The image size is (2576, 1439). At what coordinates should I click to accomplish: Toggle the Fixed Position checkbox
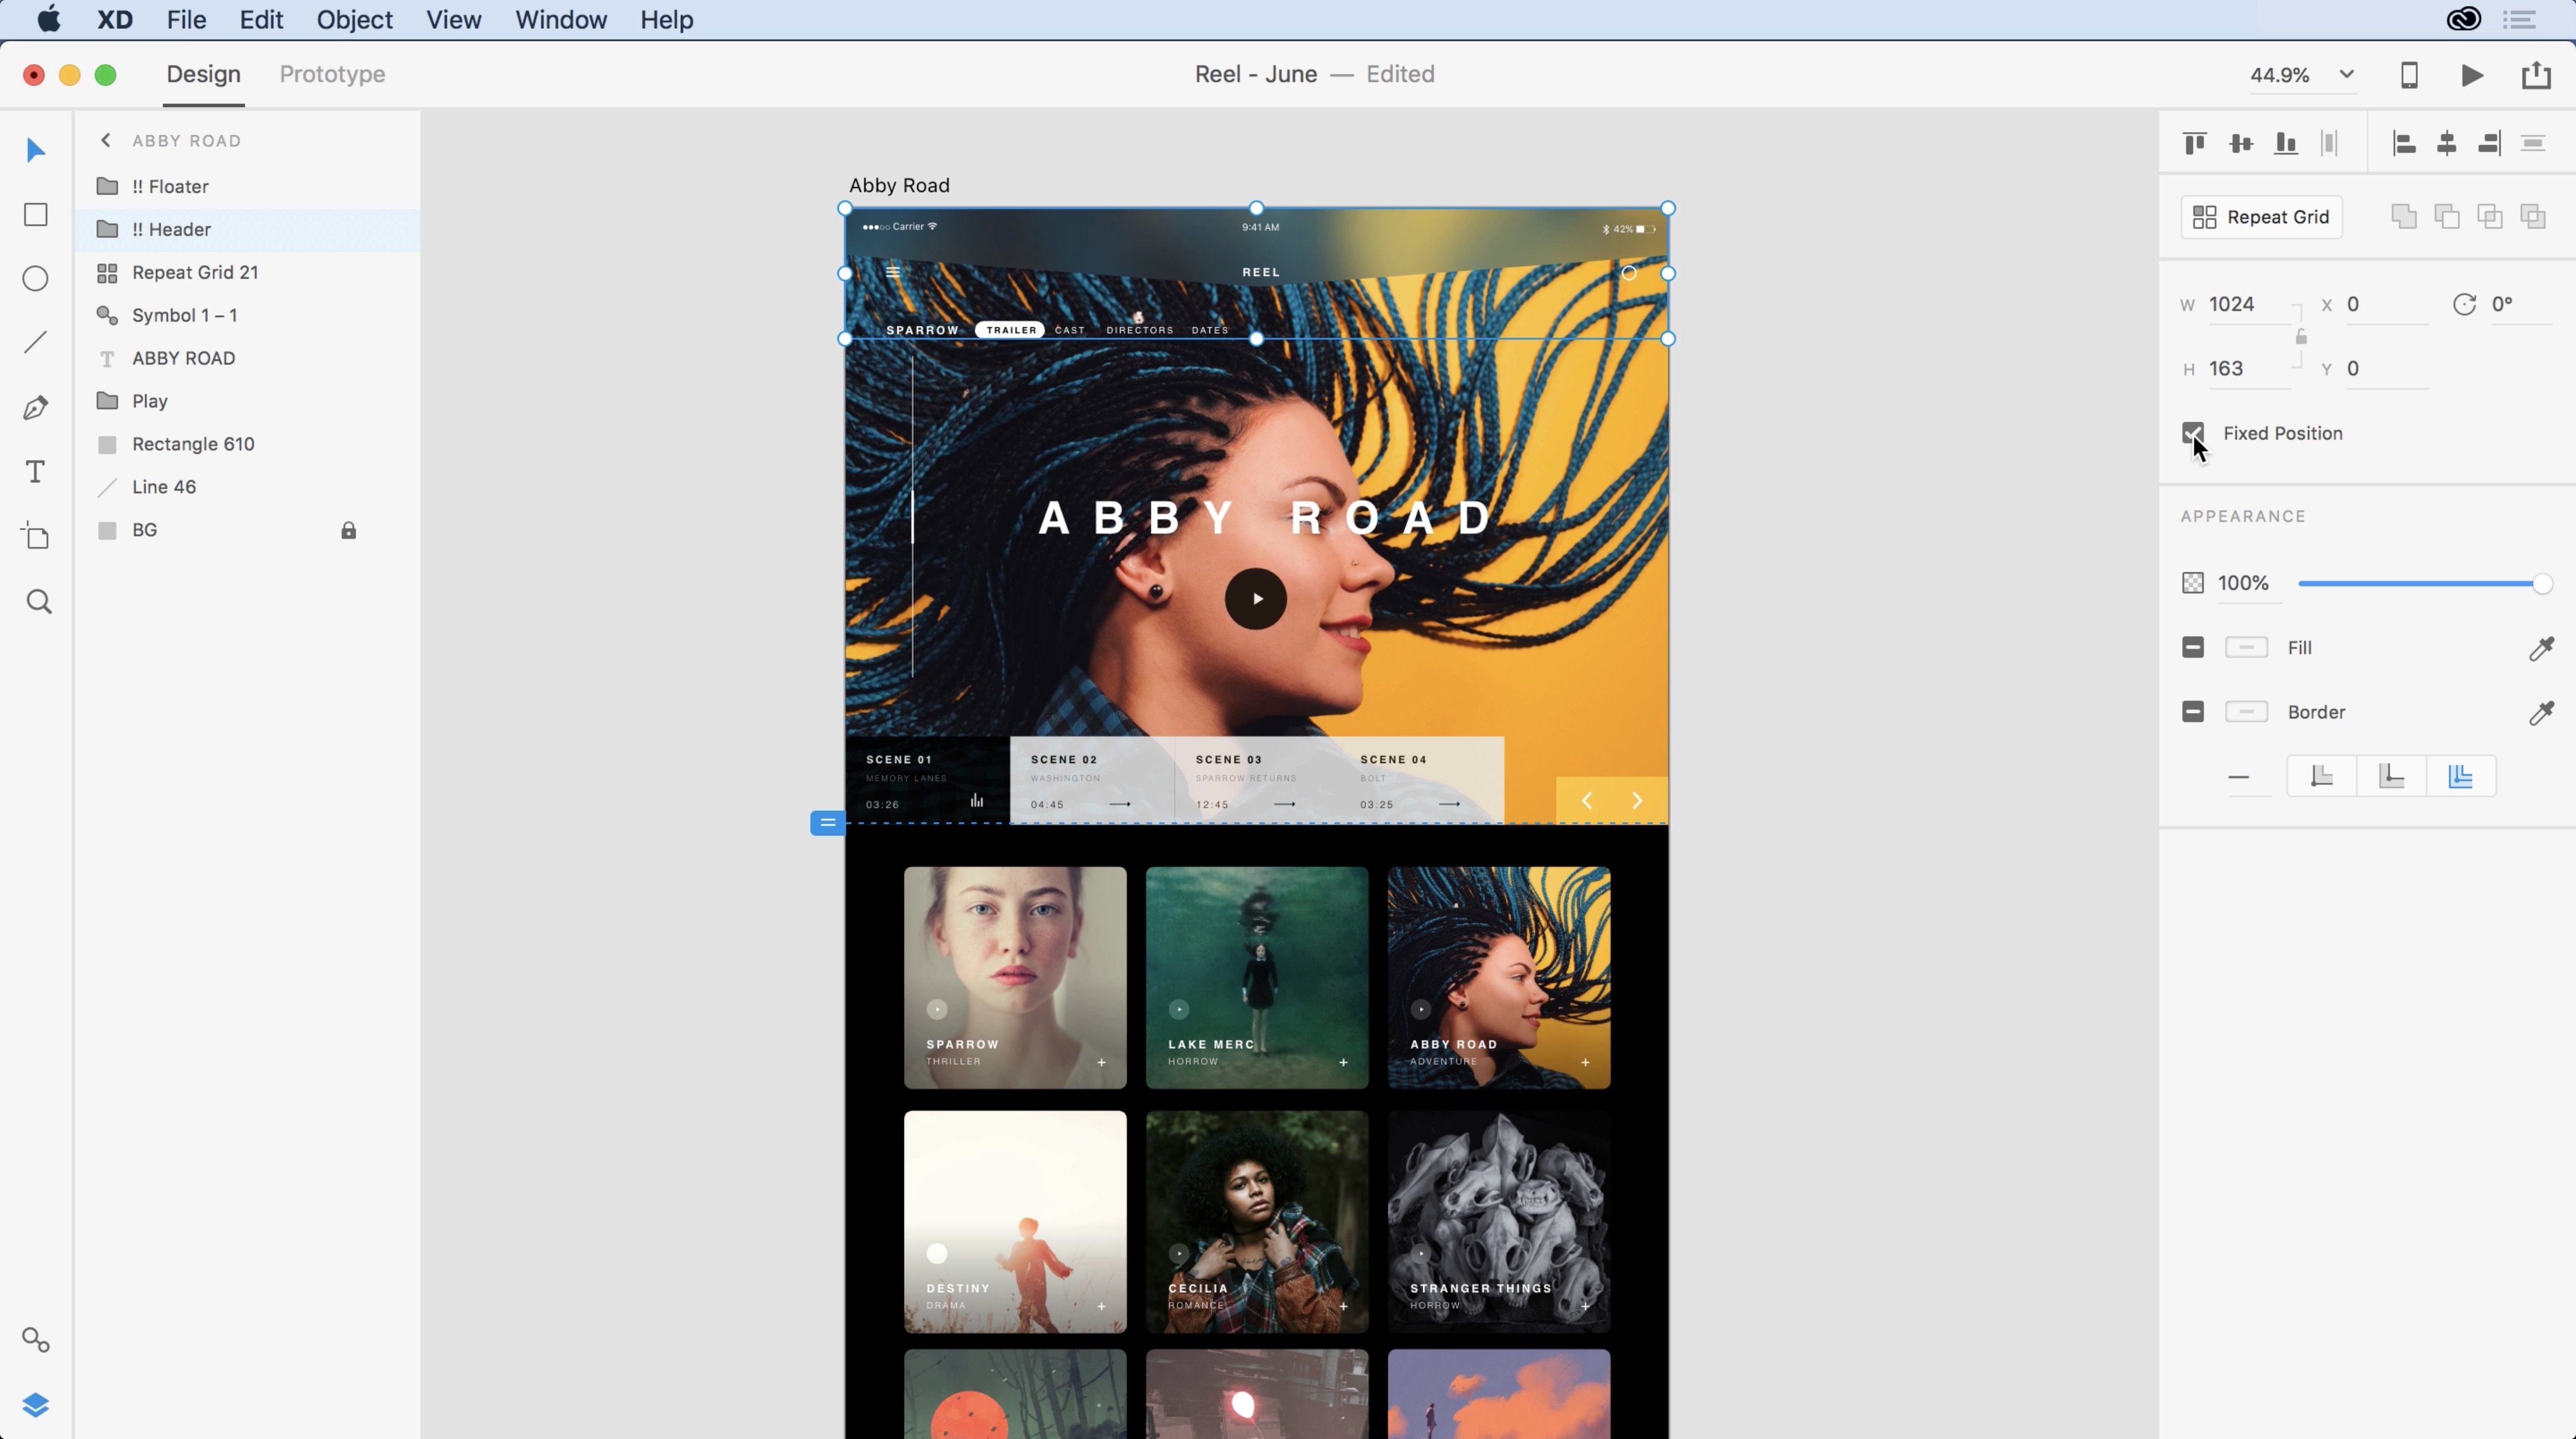click(2193, 433)
